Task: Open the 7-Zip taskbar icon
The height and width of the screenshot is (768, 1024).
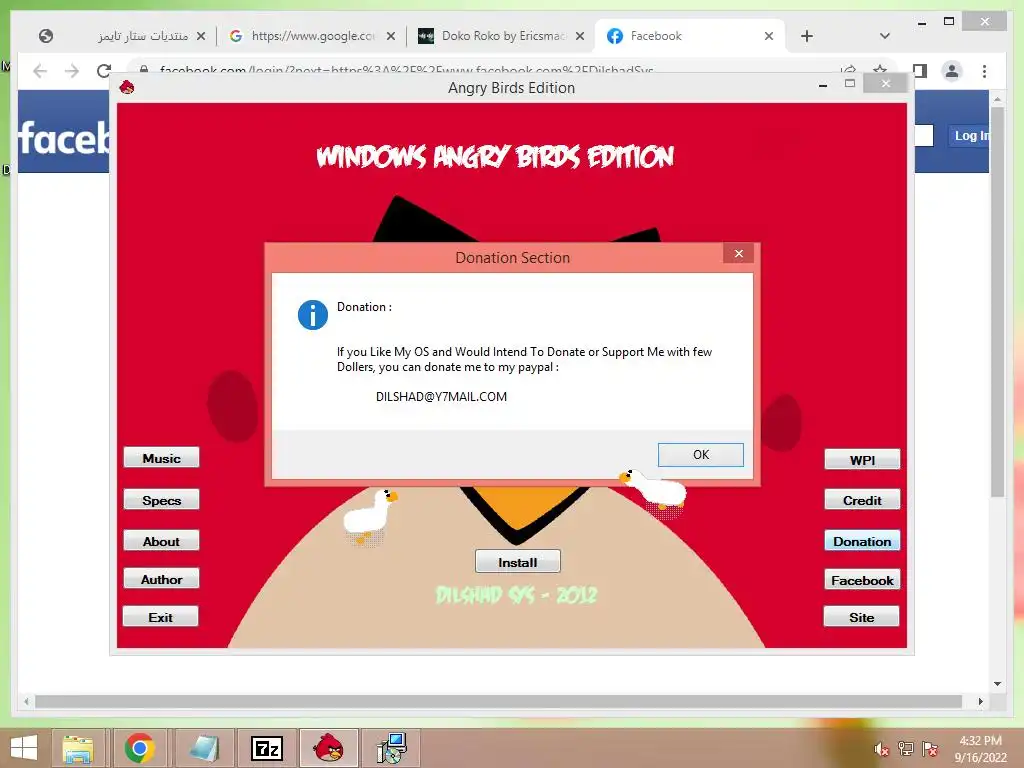Action: pyautogui.click(x=266, y=748)
